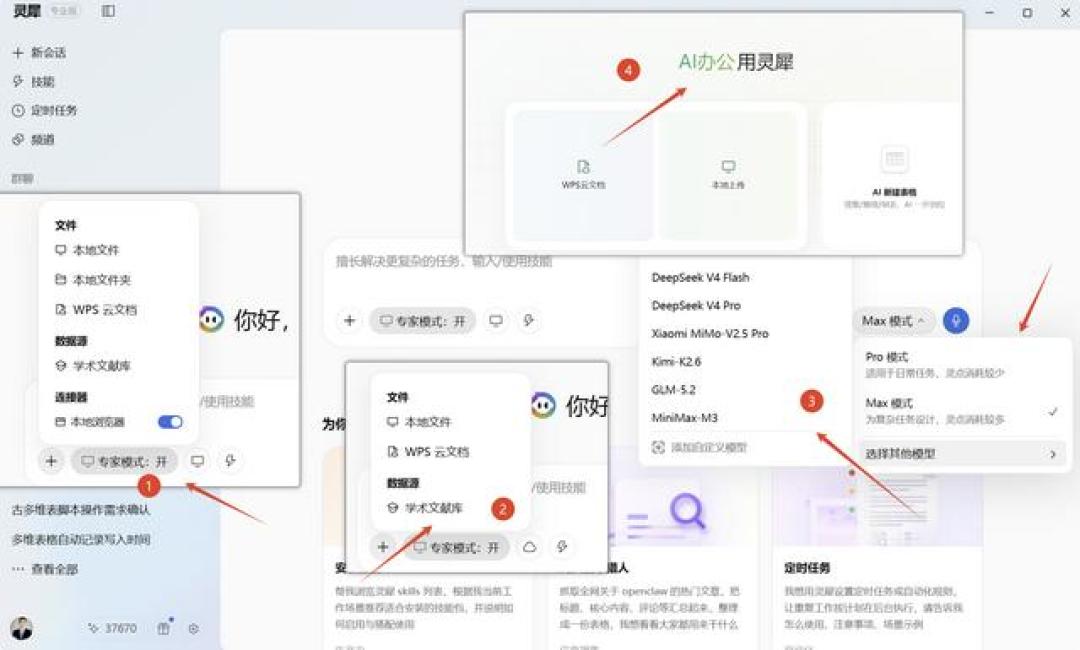Toggle 专家模式 in the main input box
The width and height of the screenshot is (1080, 650).
coord(423,320)
